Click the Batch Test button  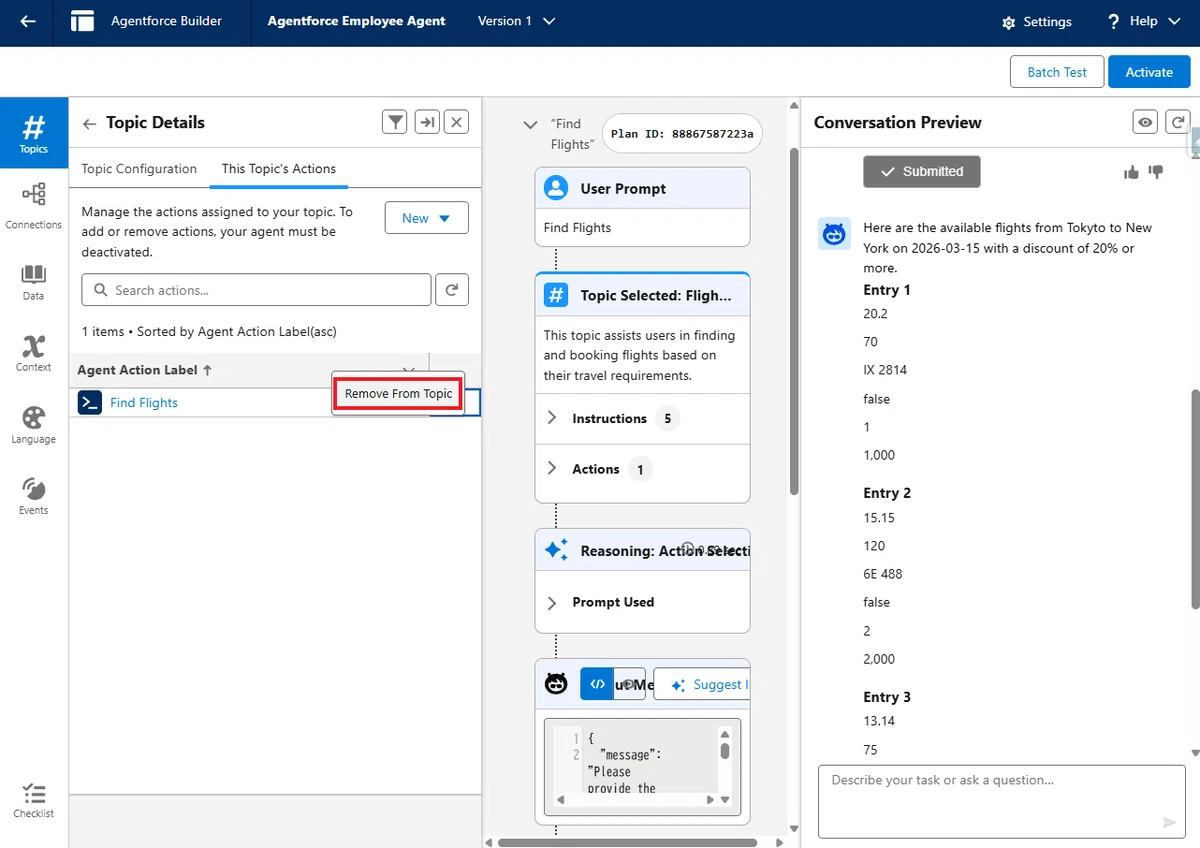[1057, 72]
